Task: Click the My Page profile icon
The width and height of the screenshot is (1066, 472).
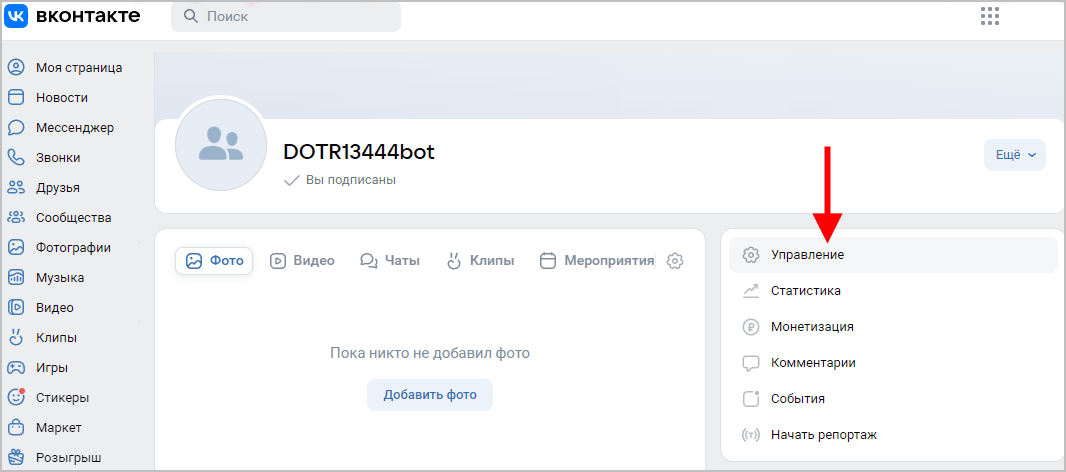Action: pyautogui.click(x=16, y=67)
